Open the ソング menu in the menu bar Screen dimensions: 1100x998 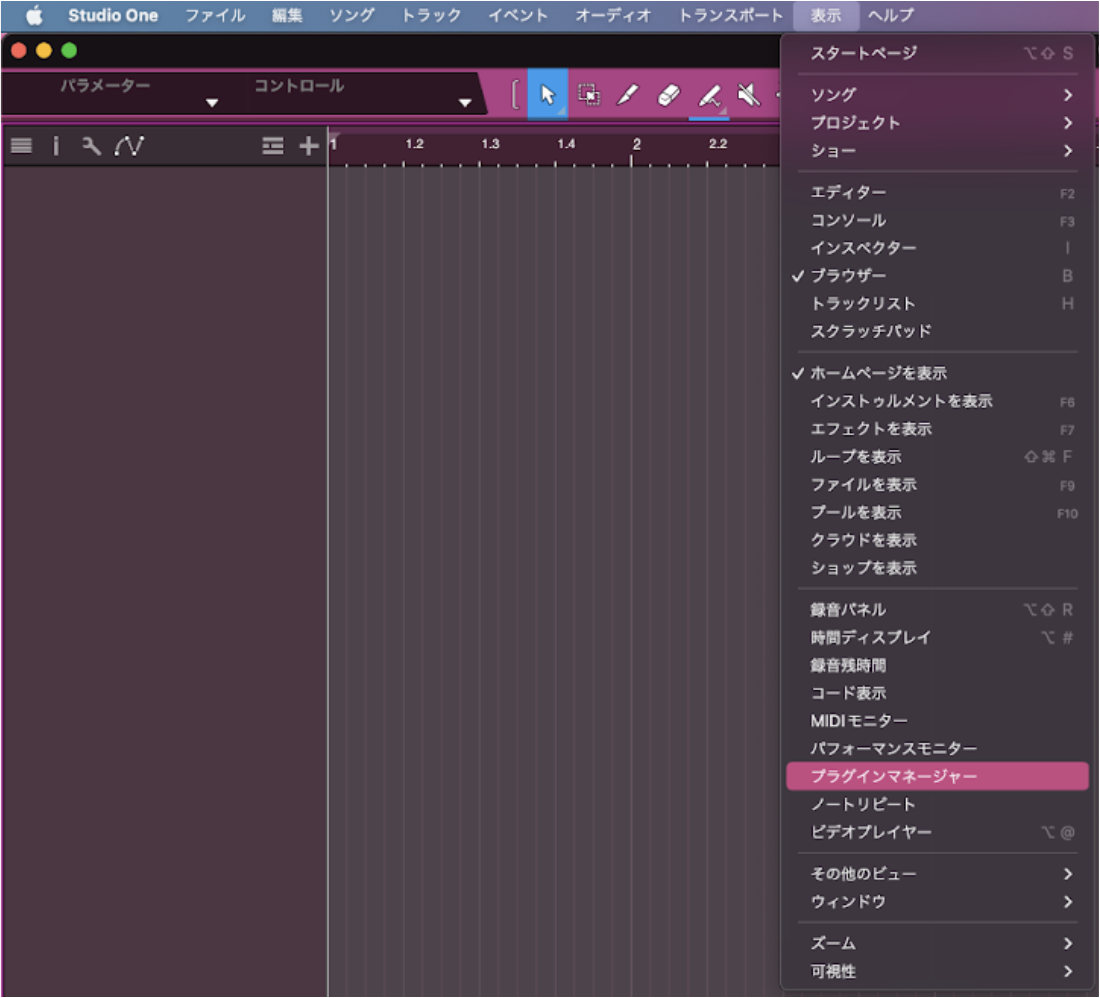(x=352, y=15)
